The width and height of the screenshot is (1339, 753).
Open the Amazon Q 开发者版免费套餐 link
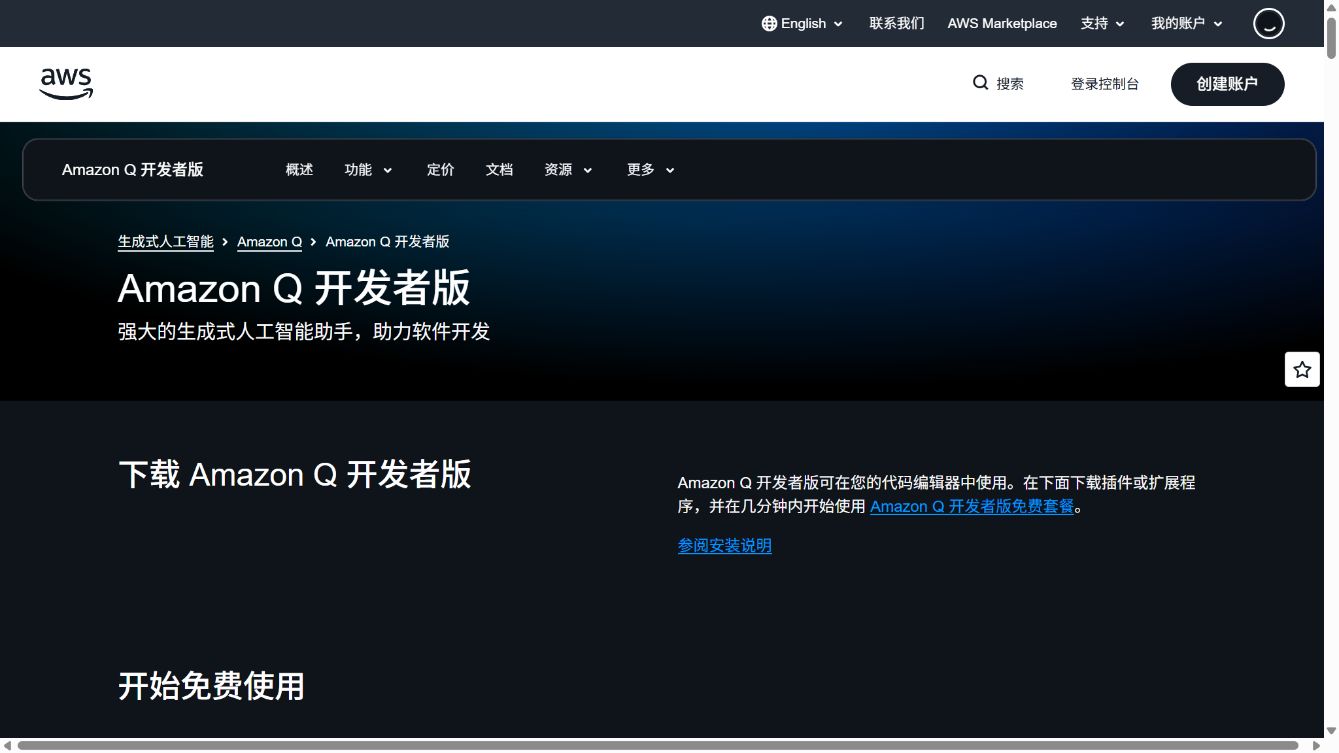pos(972,507)
